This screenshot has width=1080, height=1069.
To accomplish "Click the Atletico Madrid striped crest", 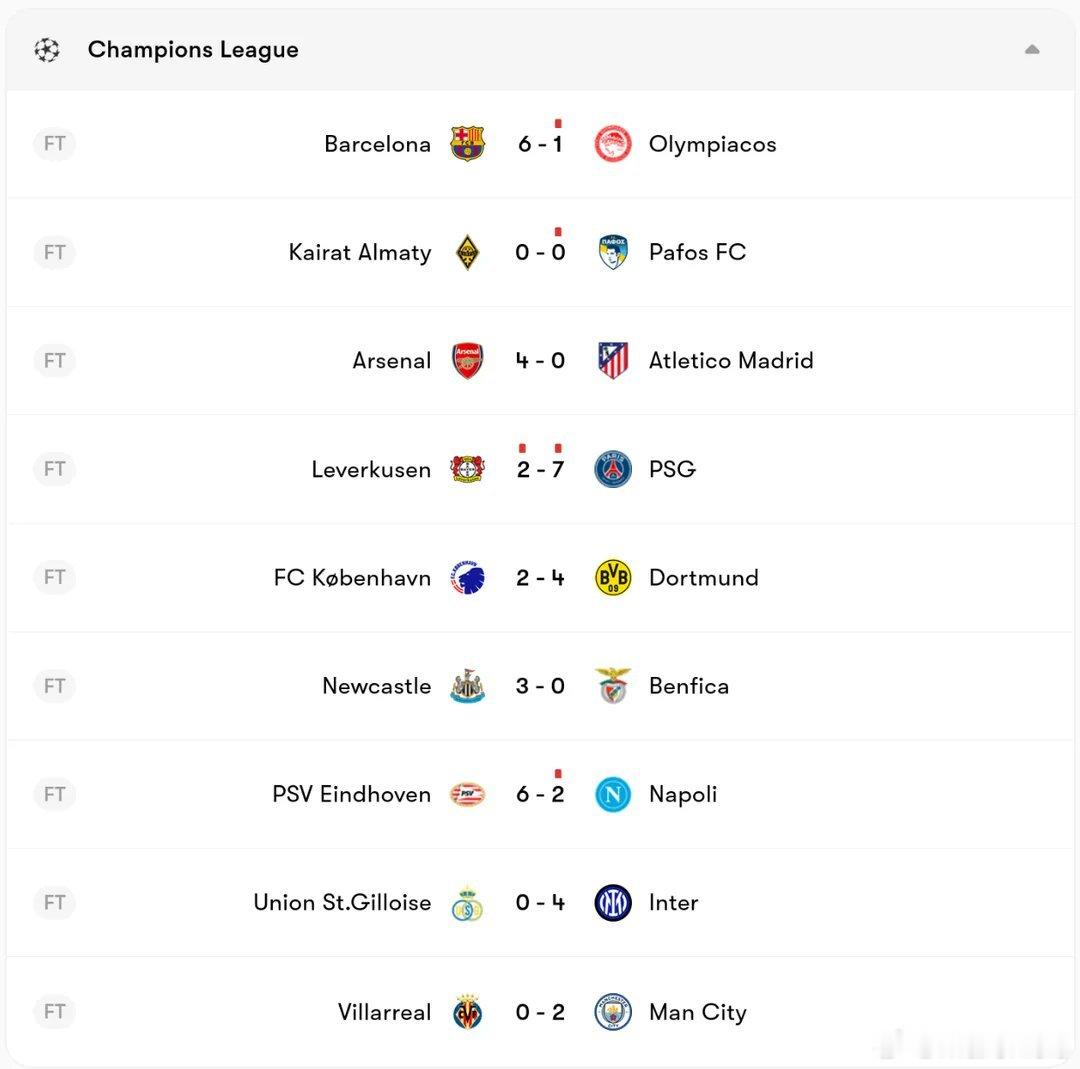I will tap(612, 360).
